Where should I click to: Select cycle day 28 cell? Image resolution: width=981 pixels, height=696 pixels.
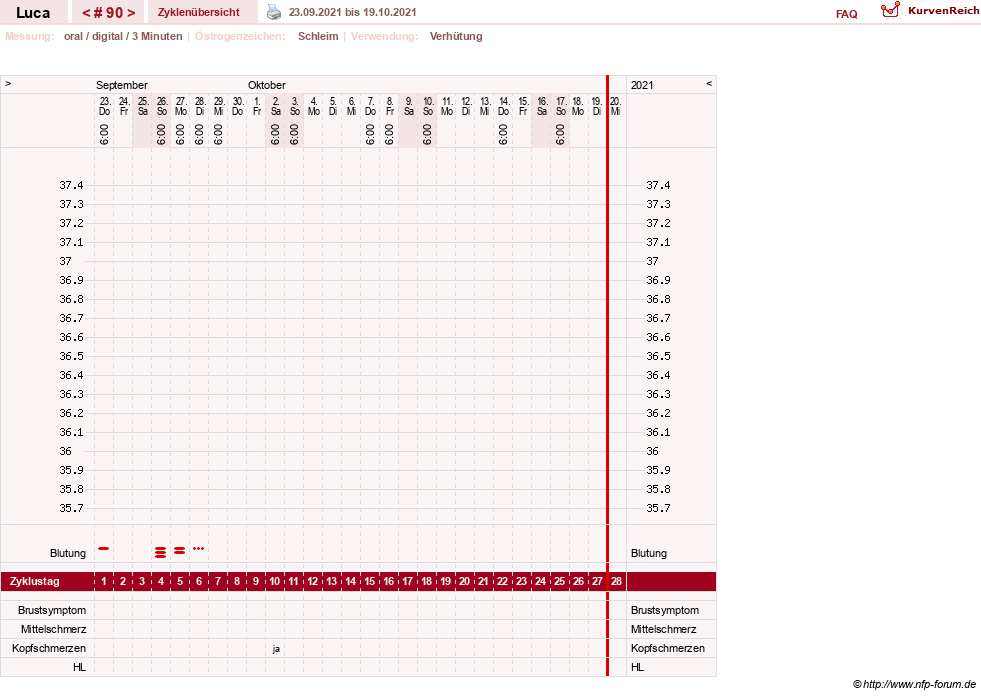616,581
